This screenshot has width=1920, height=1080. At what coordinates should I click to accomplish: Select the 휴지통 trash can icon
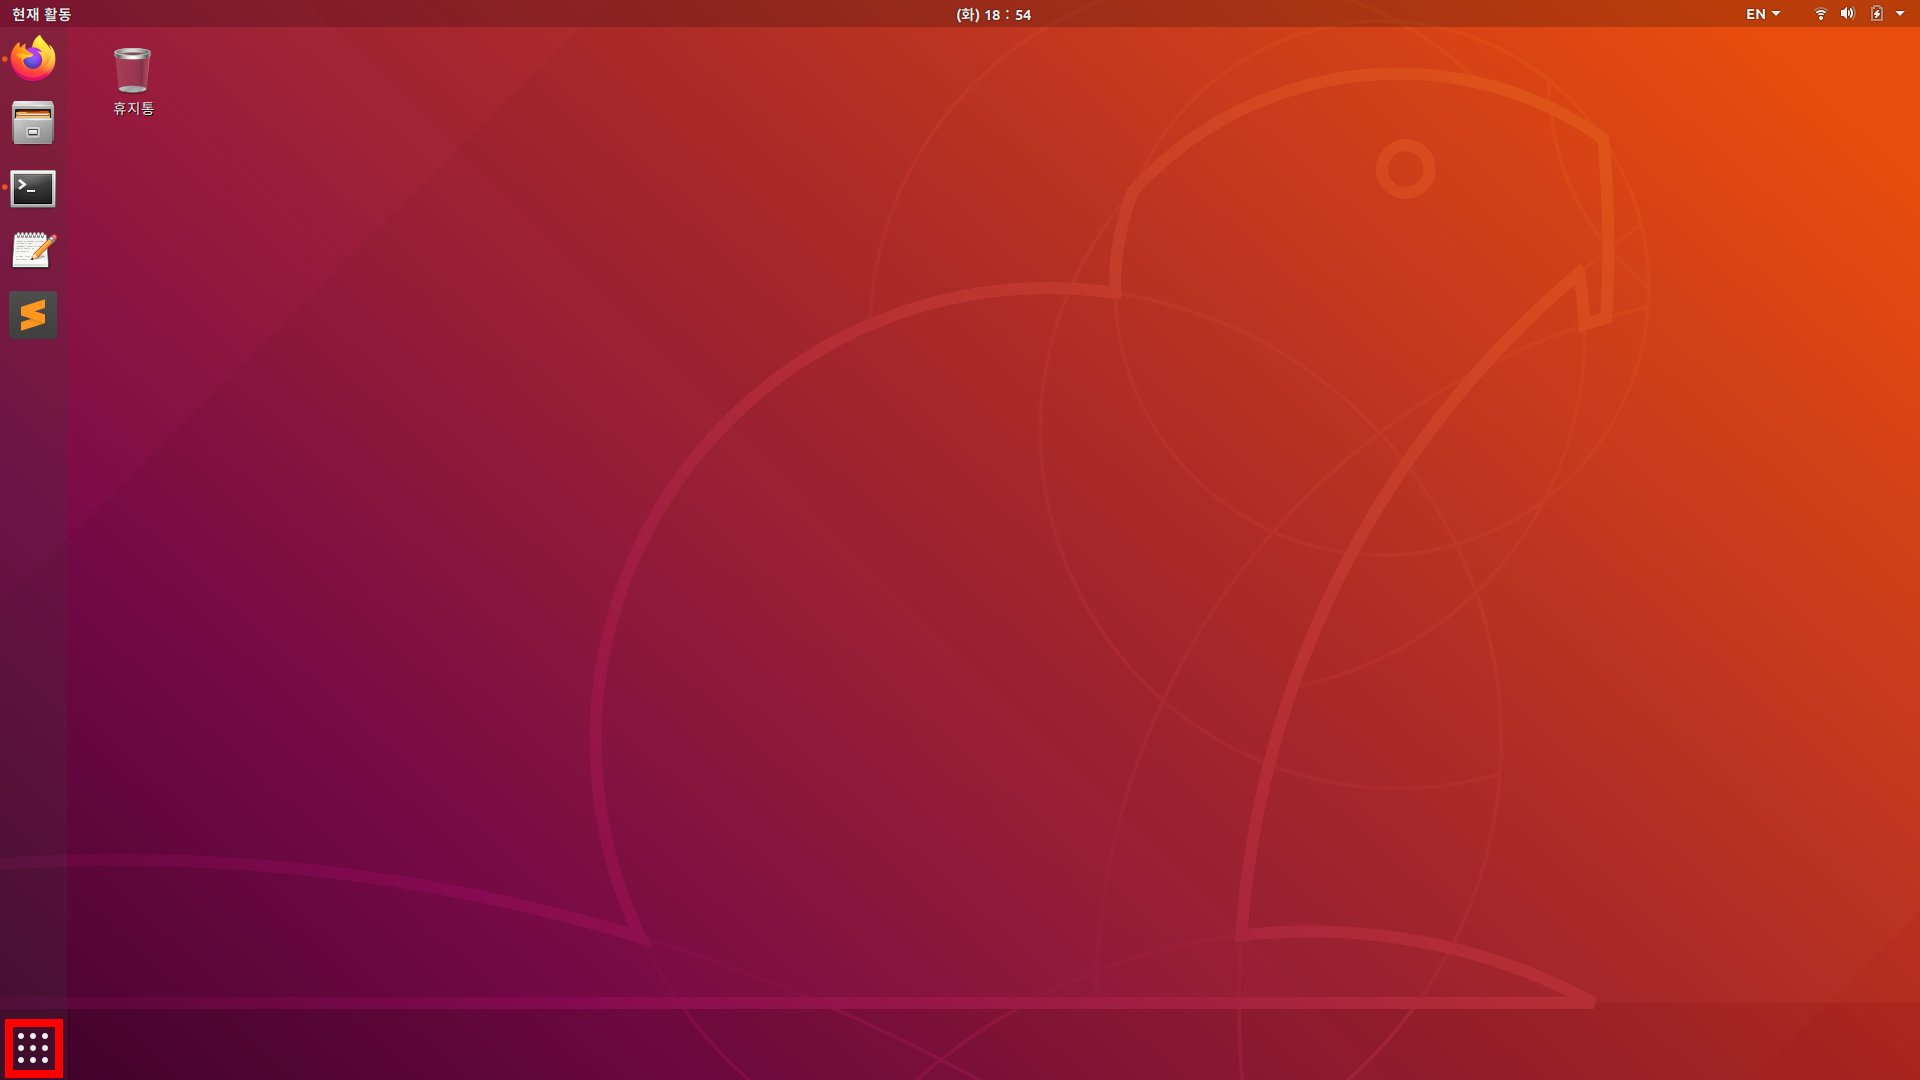coord(132,70)
